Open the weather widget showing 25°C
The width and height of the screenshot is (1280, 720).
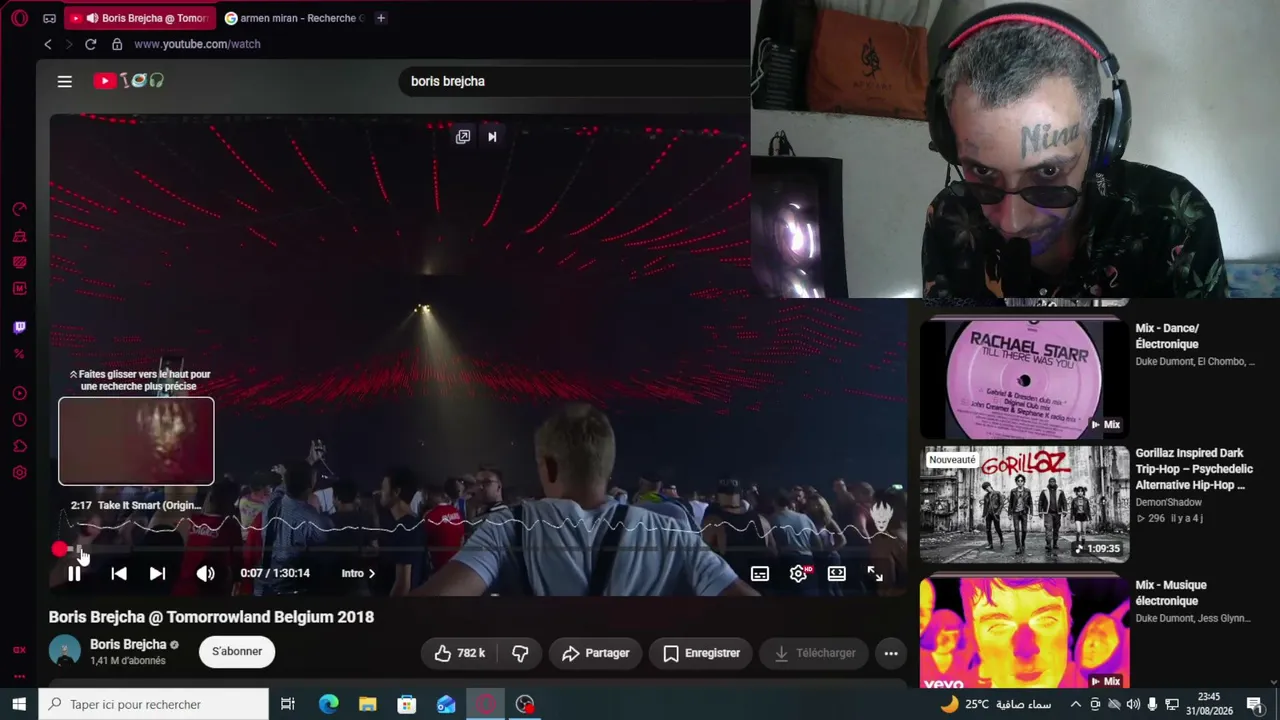(x=995, y=704)
